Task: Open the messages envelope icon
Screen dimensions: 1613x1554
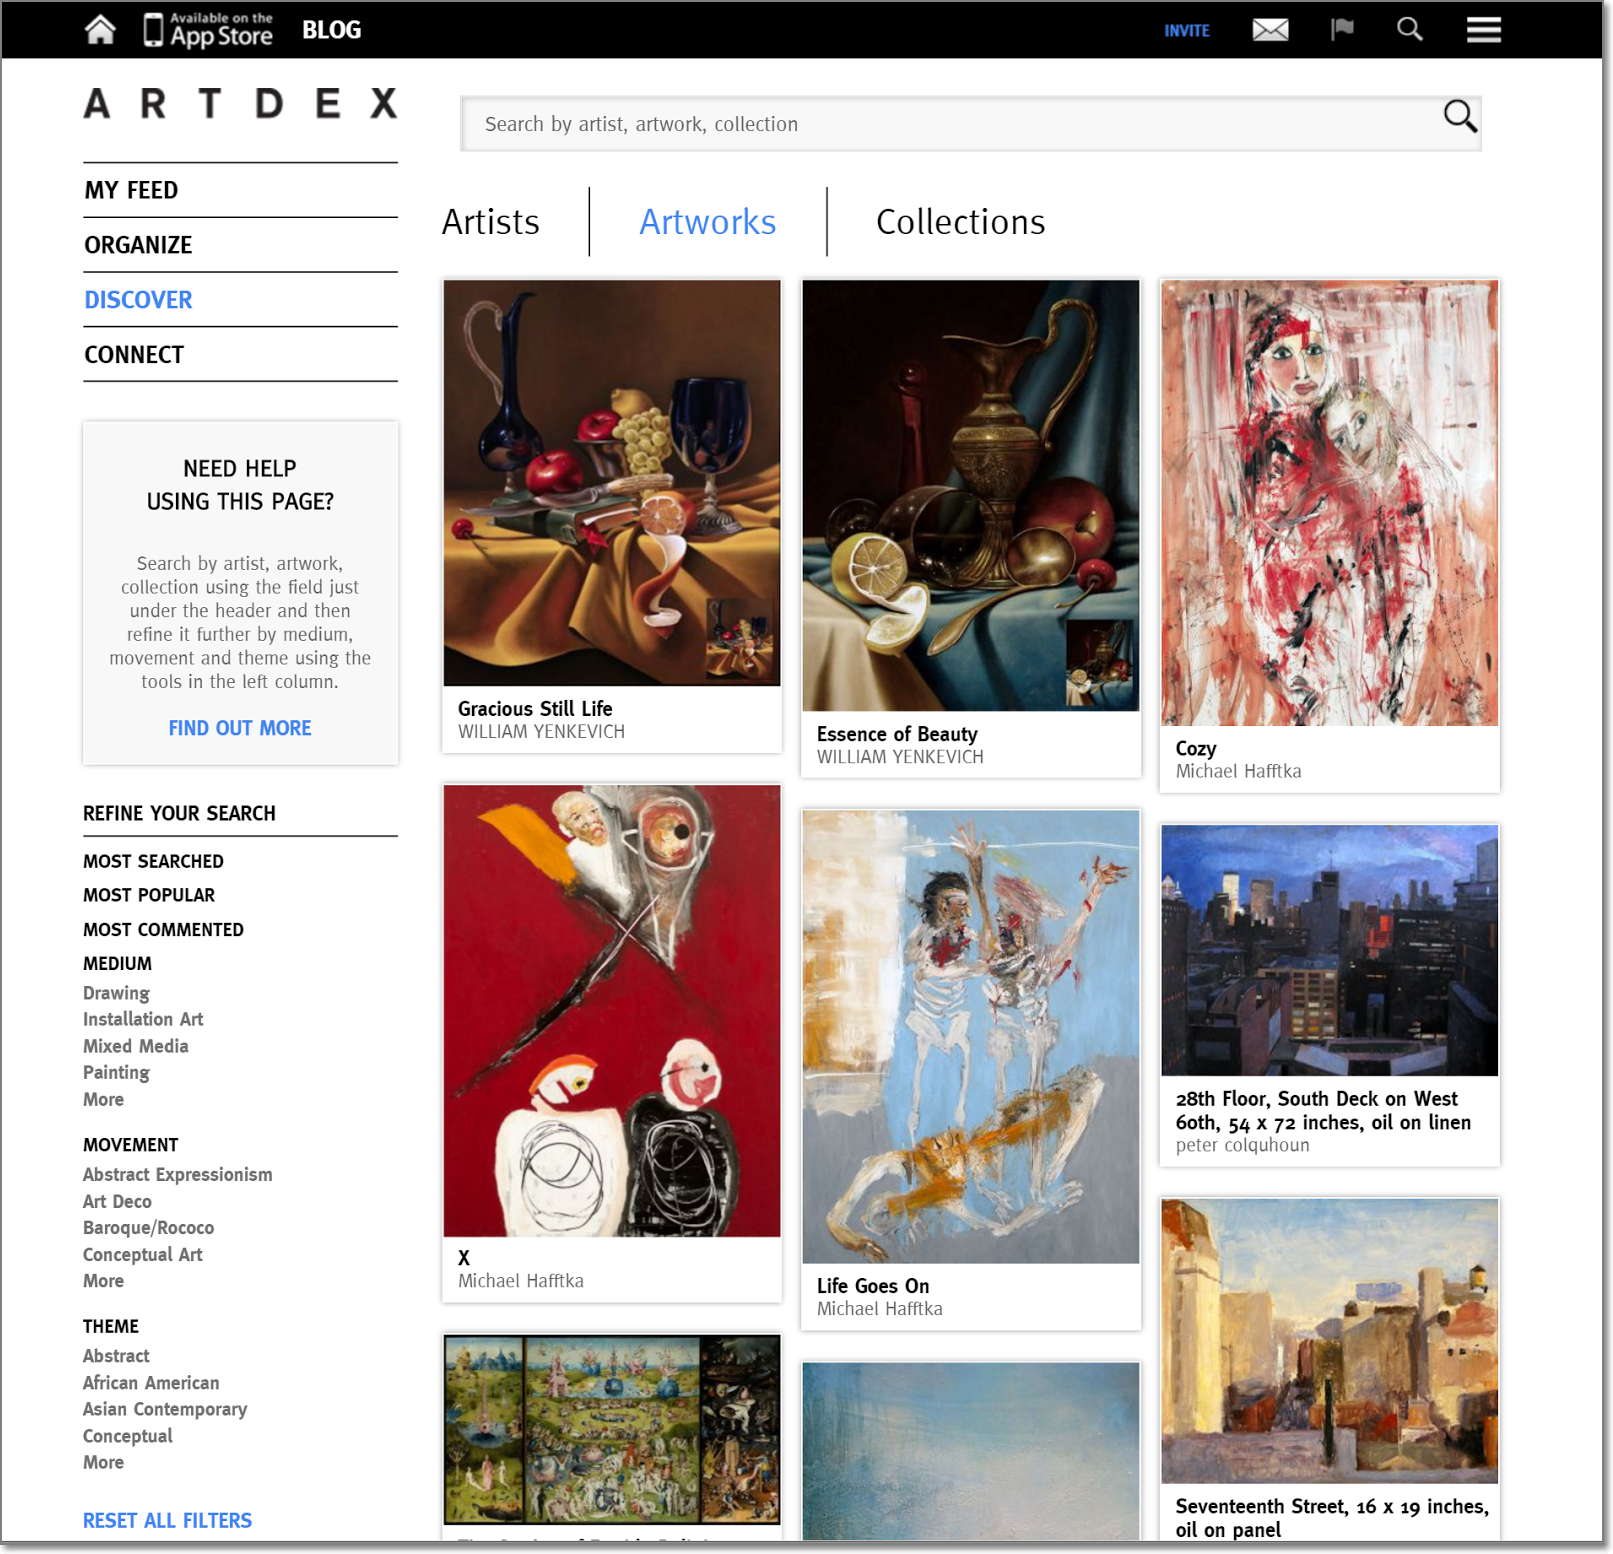Action: tap(1270, 30)
